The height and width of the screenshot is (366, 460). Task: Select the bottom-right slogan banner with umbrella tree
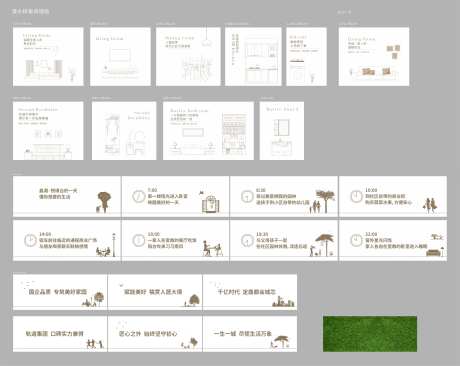(x=250, y=334)
